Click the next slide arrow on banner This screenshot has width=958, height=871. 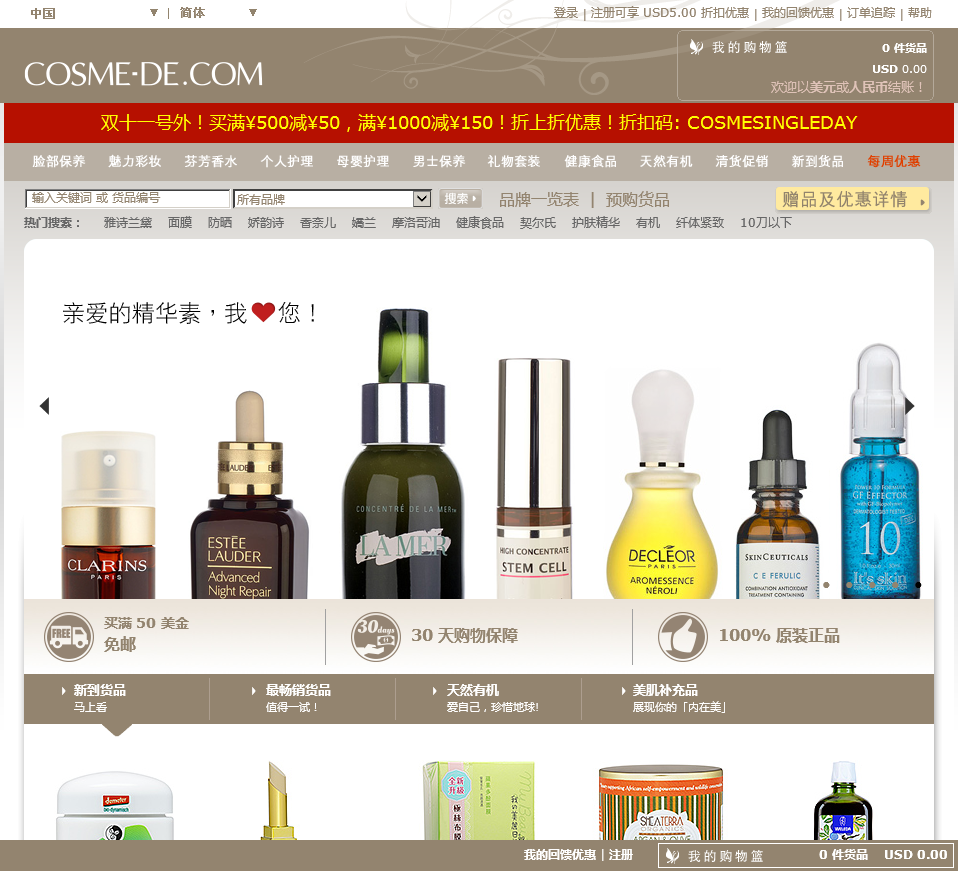click(909, 406)
